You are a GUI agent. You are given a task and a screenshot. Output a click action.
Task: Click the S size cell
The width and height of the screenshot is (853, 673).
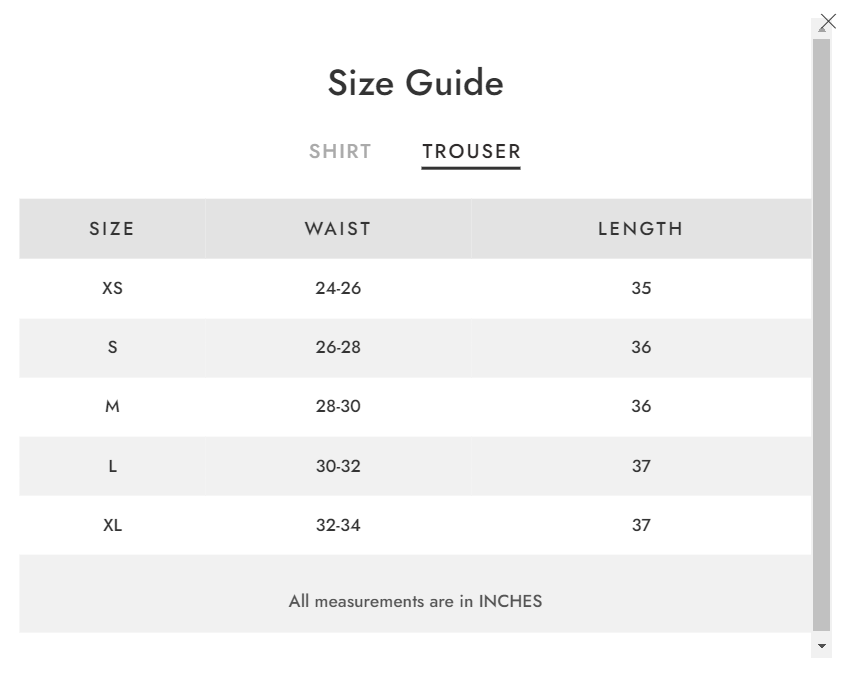[113, 347]
